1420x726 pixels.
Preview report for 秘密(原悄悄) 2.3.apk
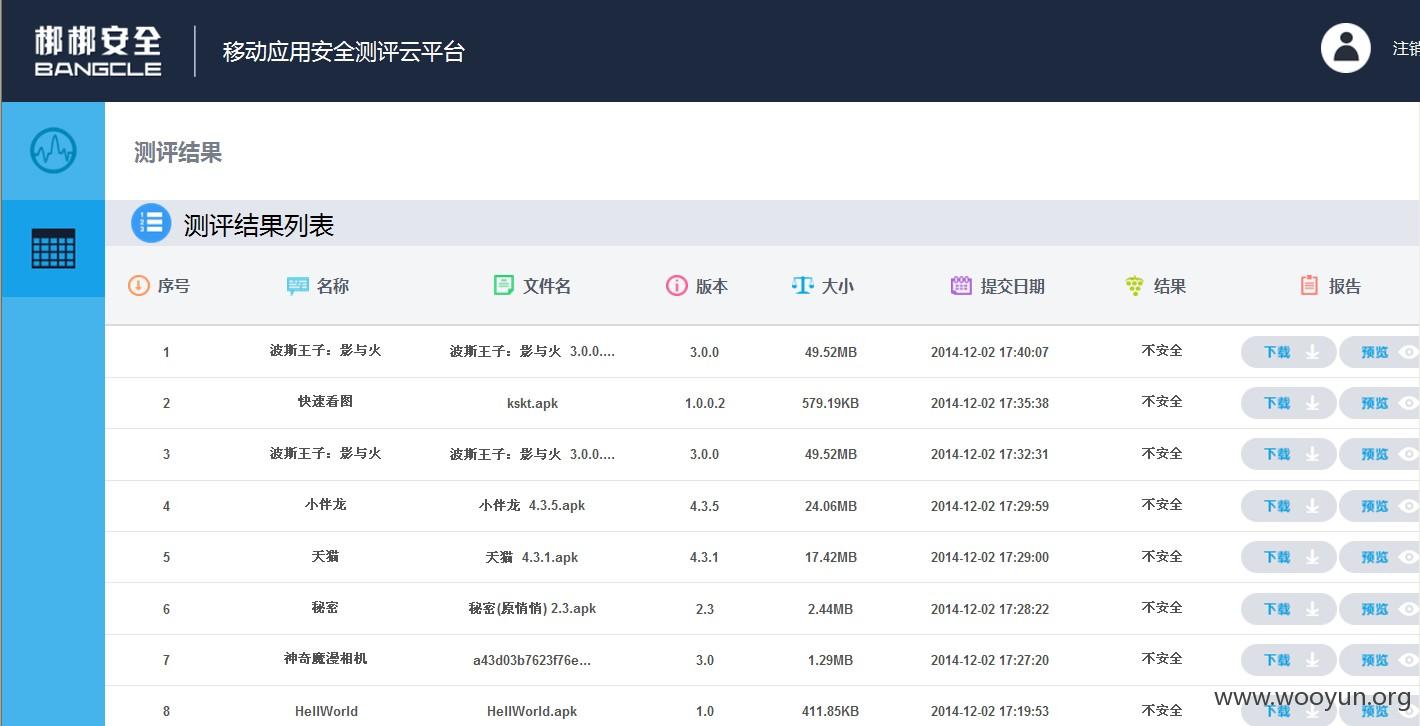[x=1380, y=609]
